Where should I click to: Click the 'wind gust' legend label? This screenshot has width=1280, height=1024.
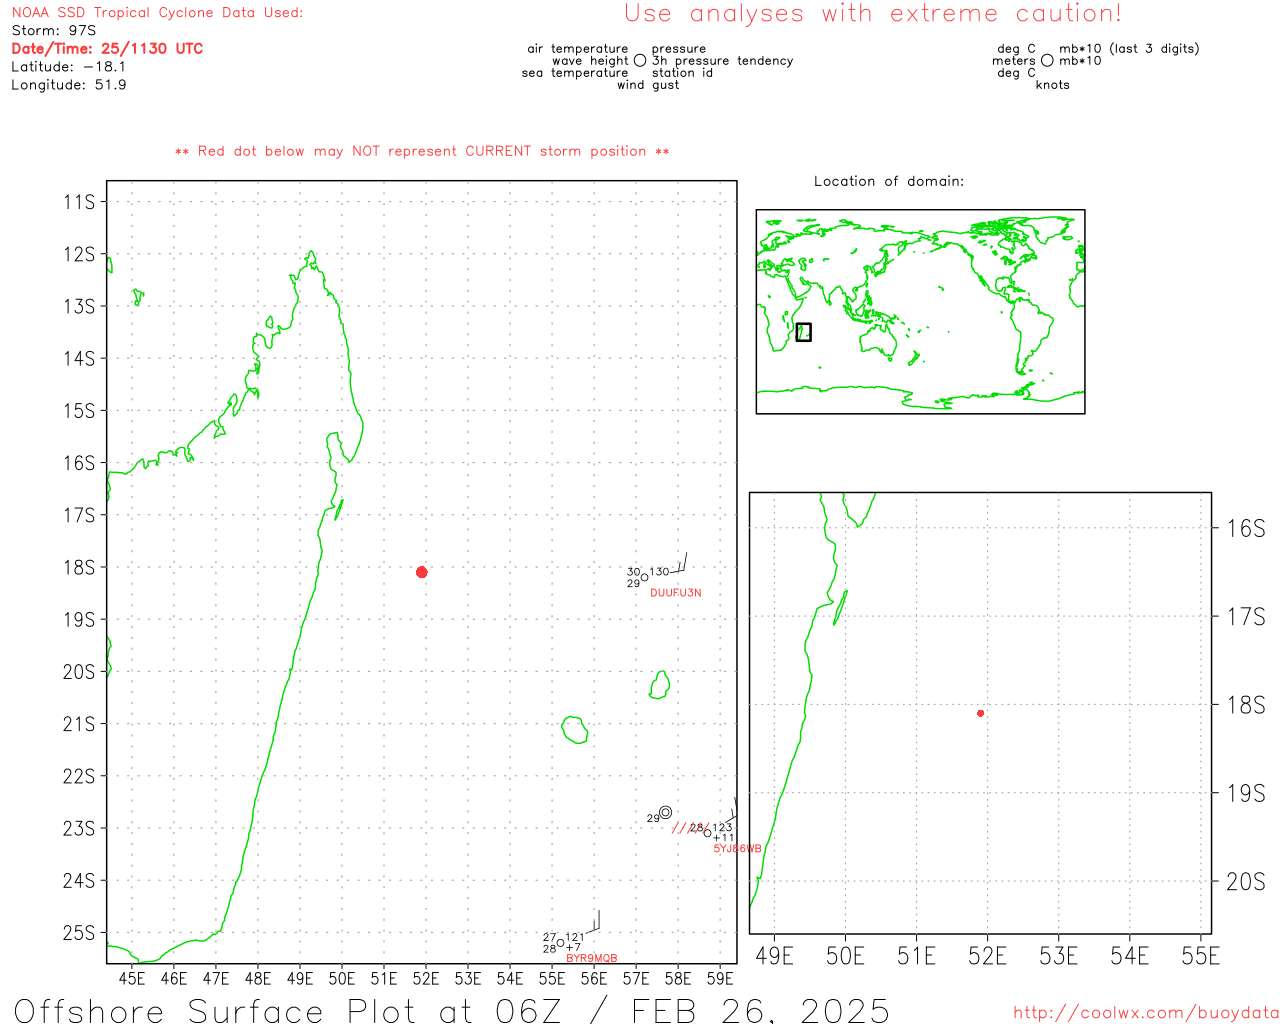(648, 85)
